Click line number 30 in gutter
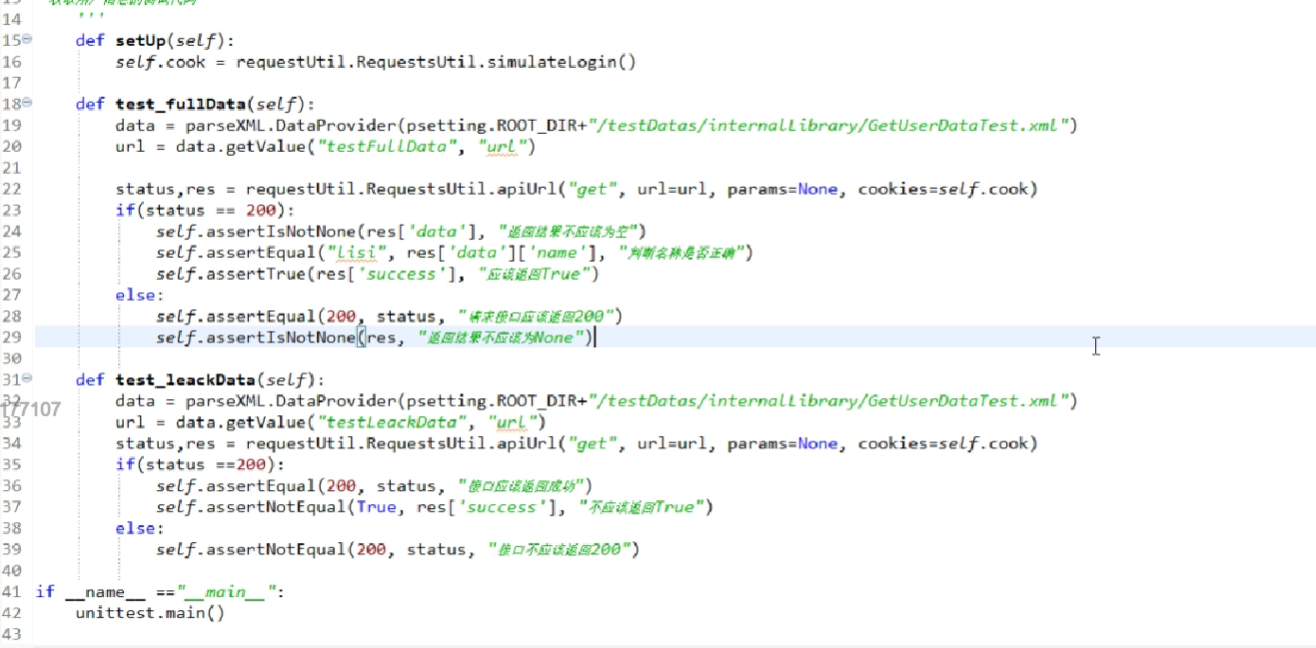 pyautogui.click(x=11, y=359)
